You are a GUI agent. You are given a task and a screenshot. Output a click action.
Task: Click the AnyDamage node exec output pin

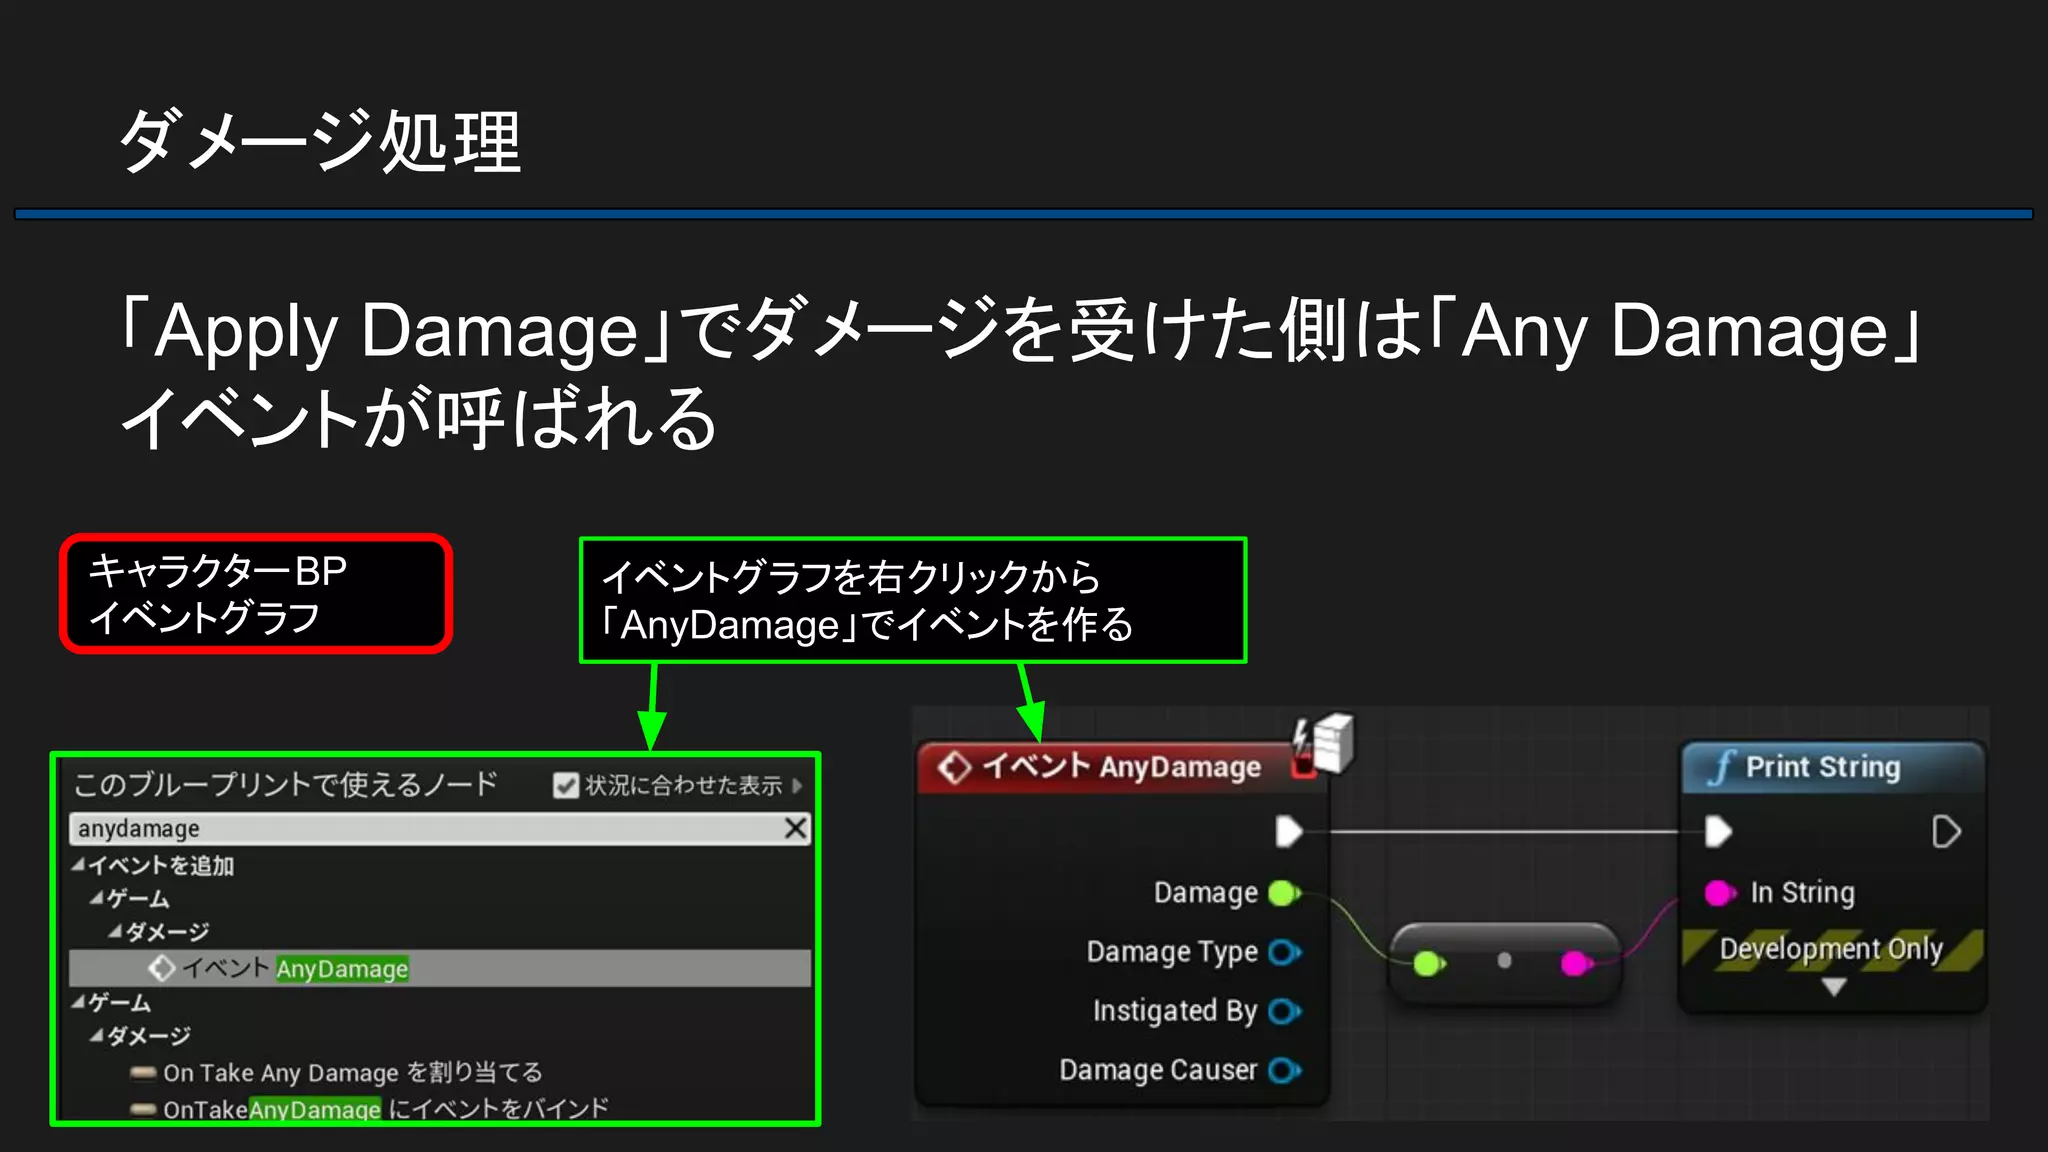[1289, 831]
